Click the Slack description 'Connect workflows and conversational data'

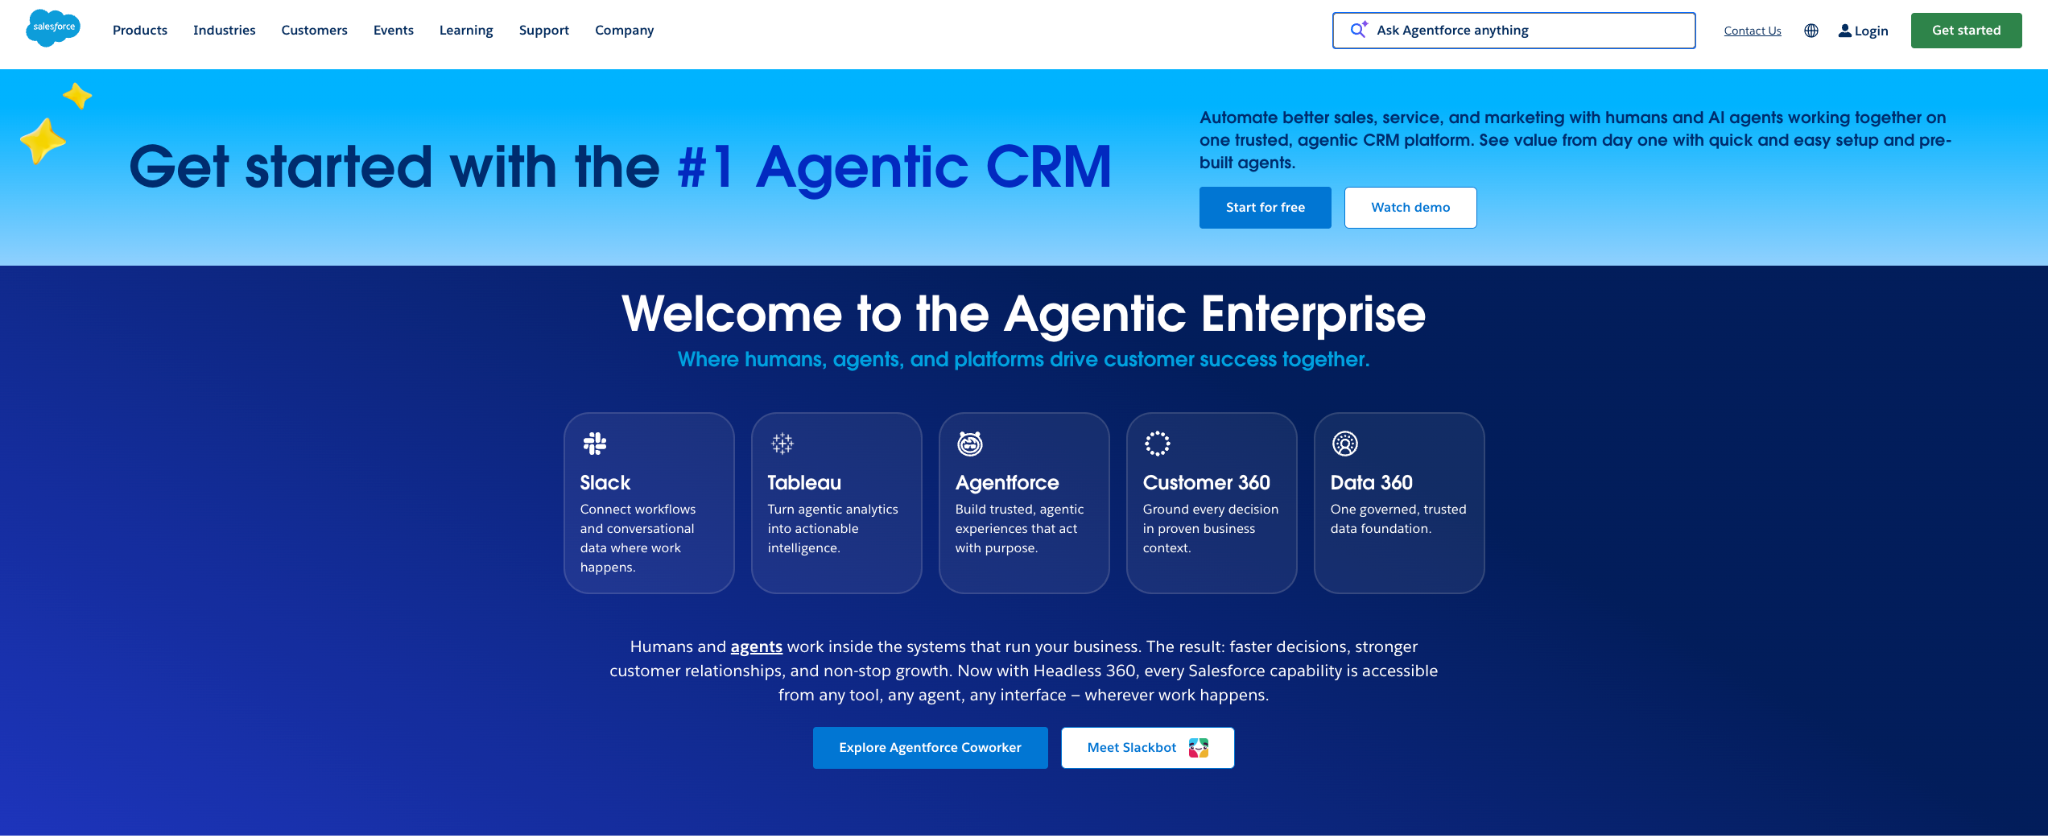[638, 538]
